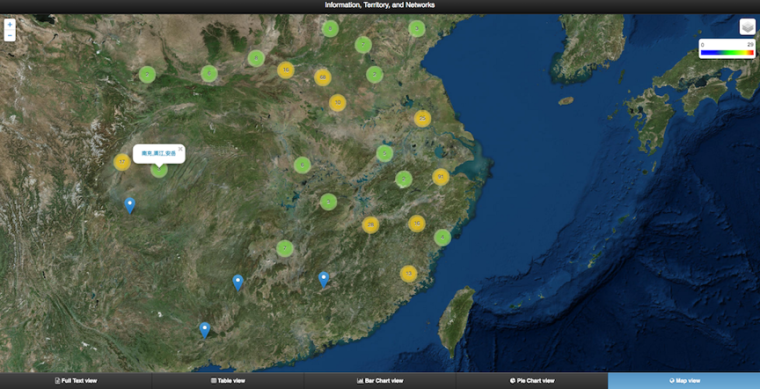The width and height of the screenshot is (760, 389).
Task: Zoom out with the minus button
Action: click(10, 36)
